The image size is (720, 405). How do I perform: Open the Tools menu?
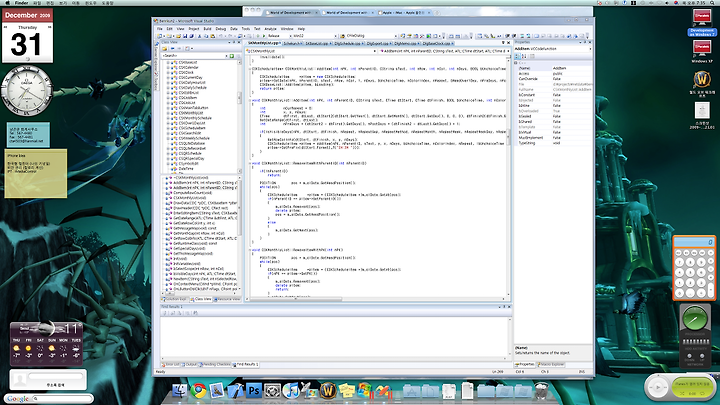tap(246, 29)
